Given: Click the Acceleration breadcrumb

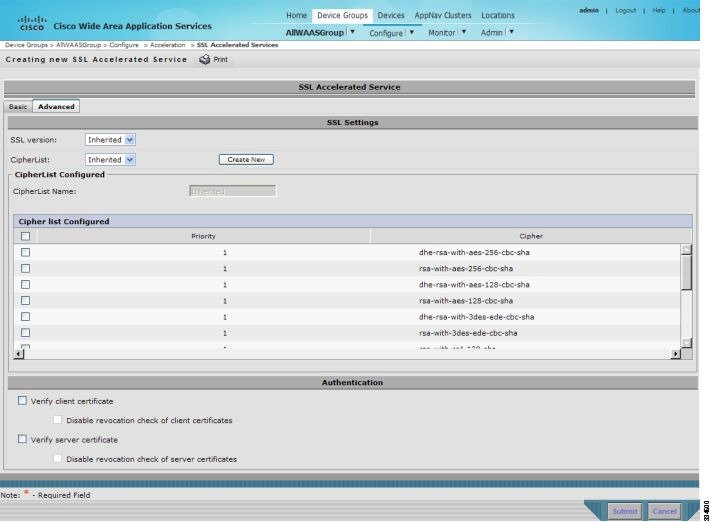Looking at the screenshot, I should [168, 45].
